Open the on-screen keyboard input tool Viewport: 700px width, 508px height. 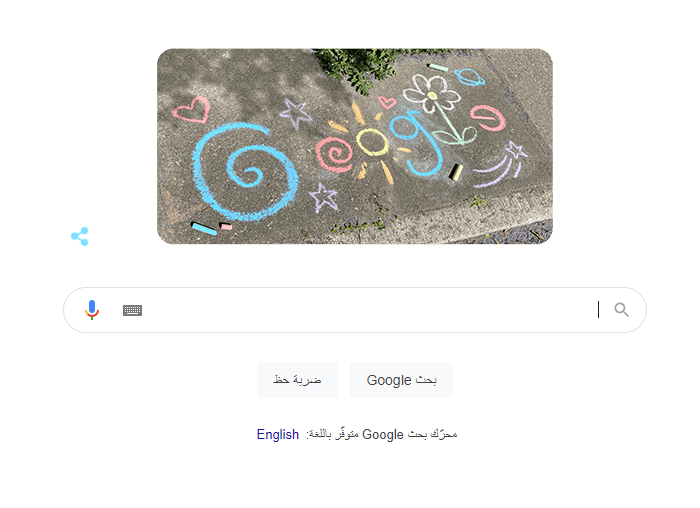click(x=133, y=310)
